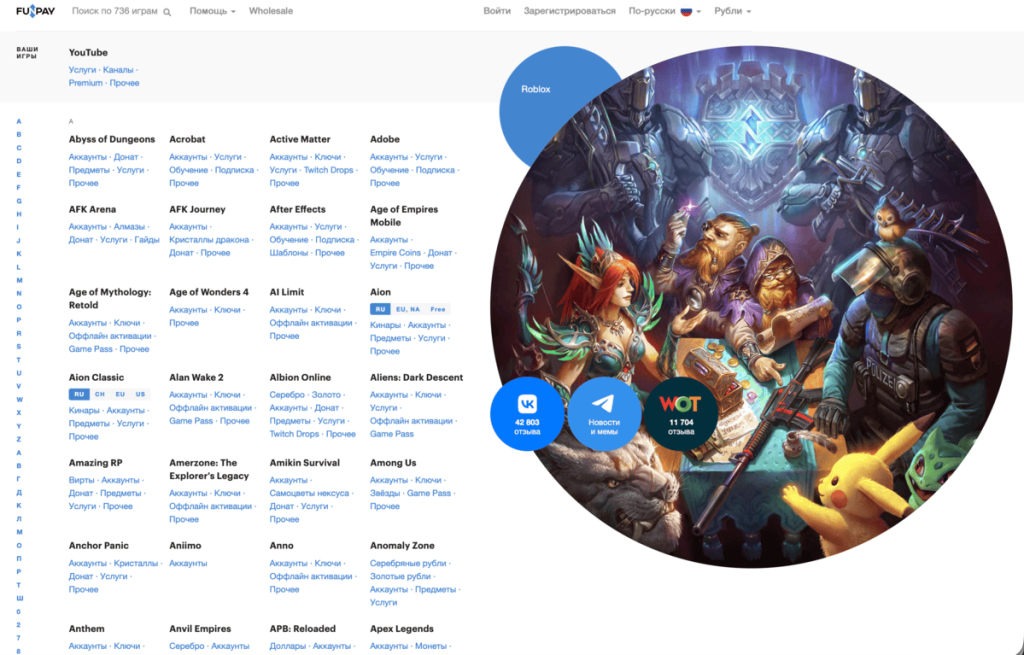The width and height of the screenshot is (1024, 655).
Task: Open the VK reviews circle
Action: point(527,414)
